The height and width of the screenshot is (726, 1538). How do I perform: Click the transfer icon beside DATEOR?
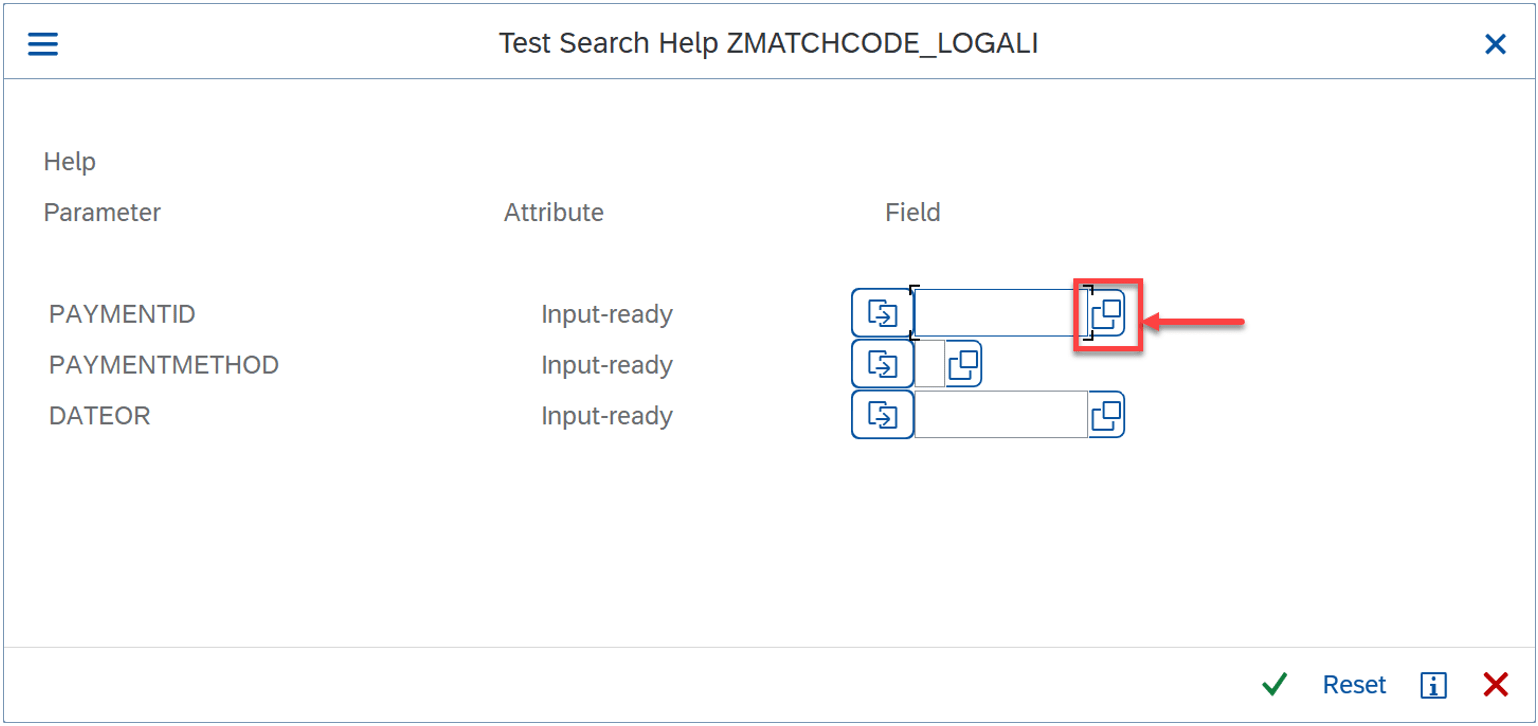[x=881, y=414]
